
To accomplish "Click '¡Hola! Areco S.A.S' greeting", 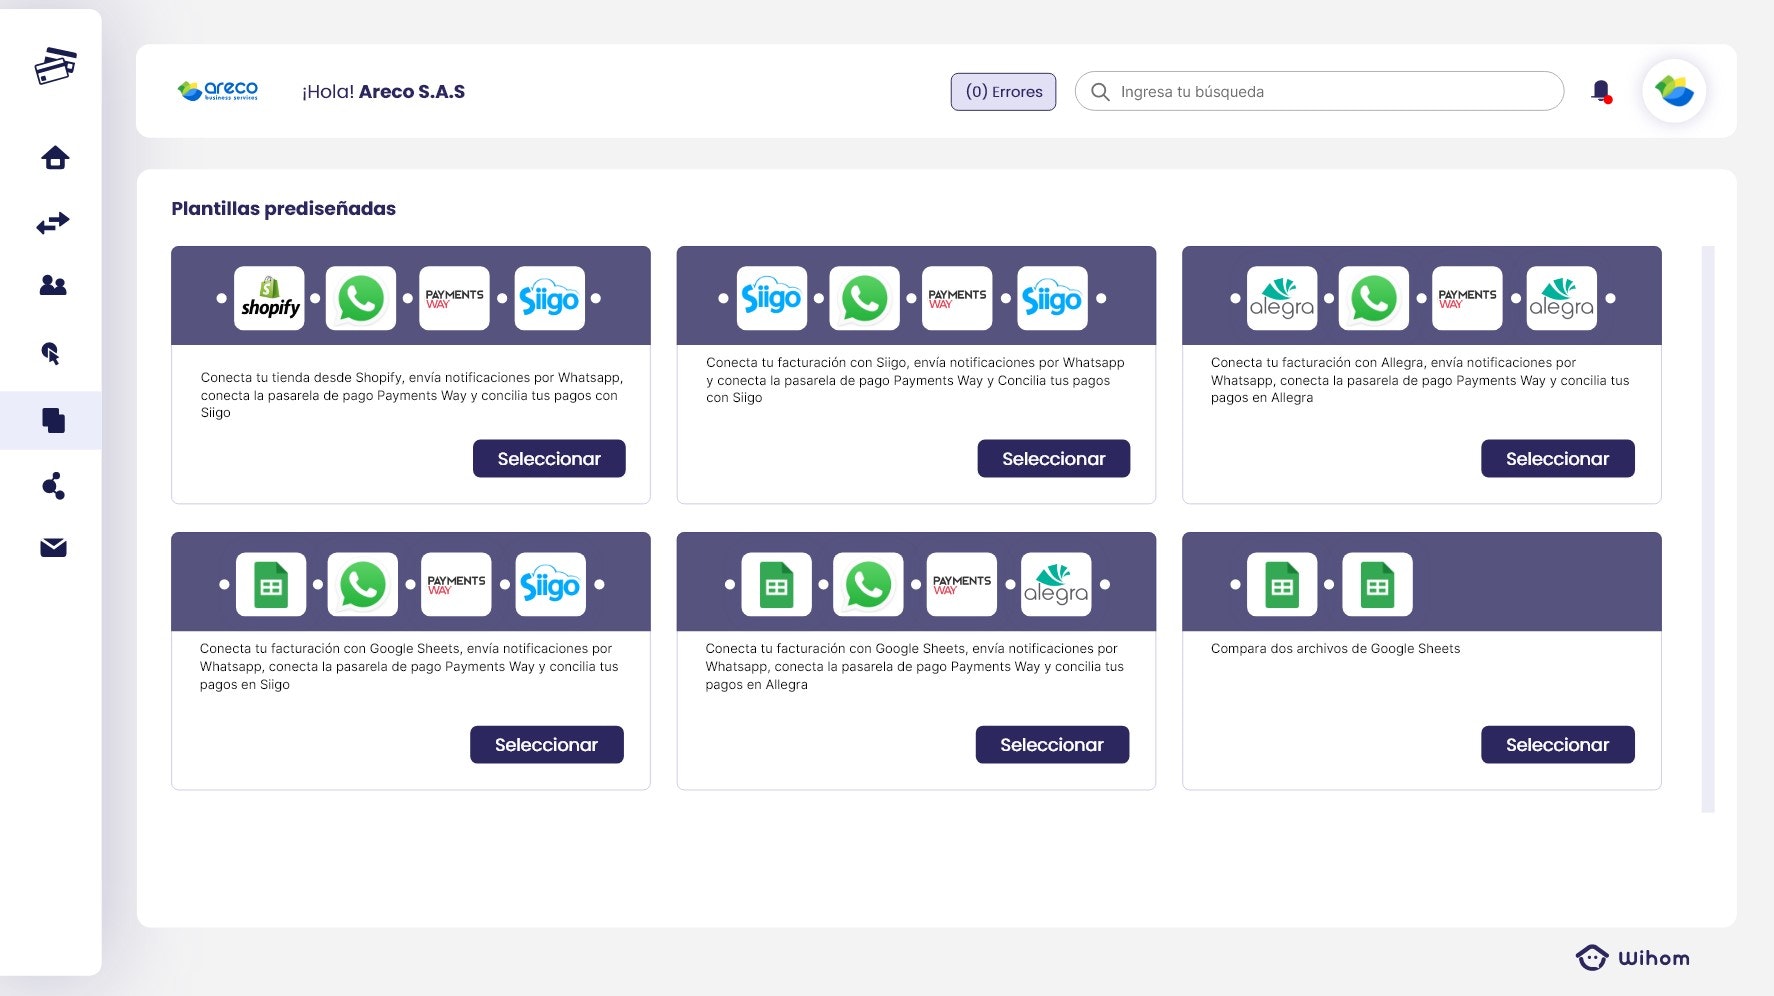I will click(x=383, y=91).
